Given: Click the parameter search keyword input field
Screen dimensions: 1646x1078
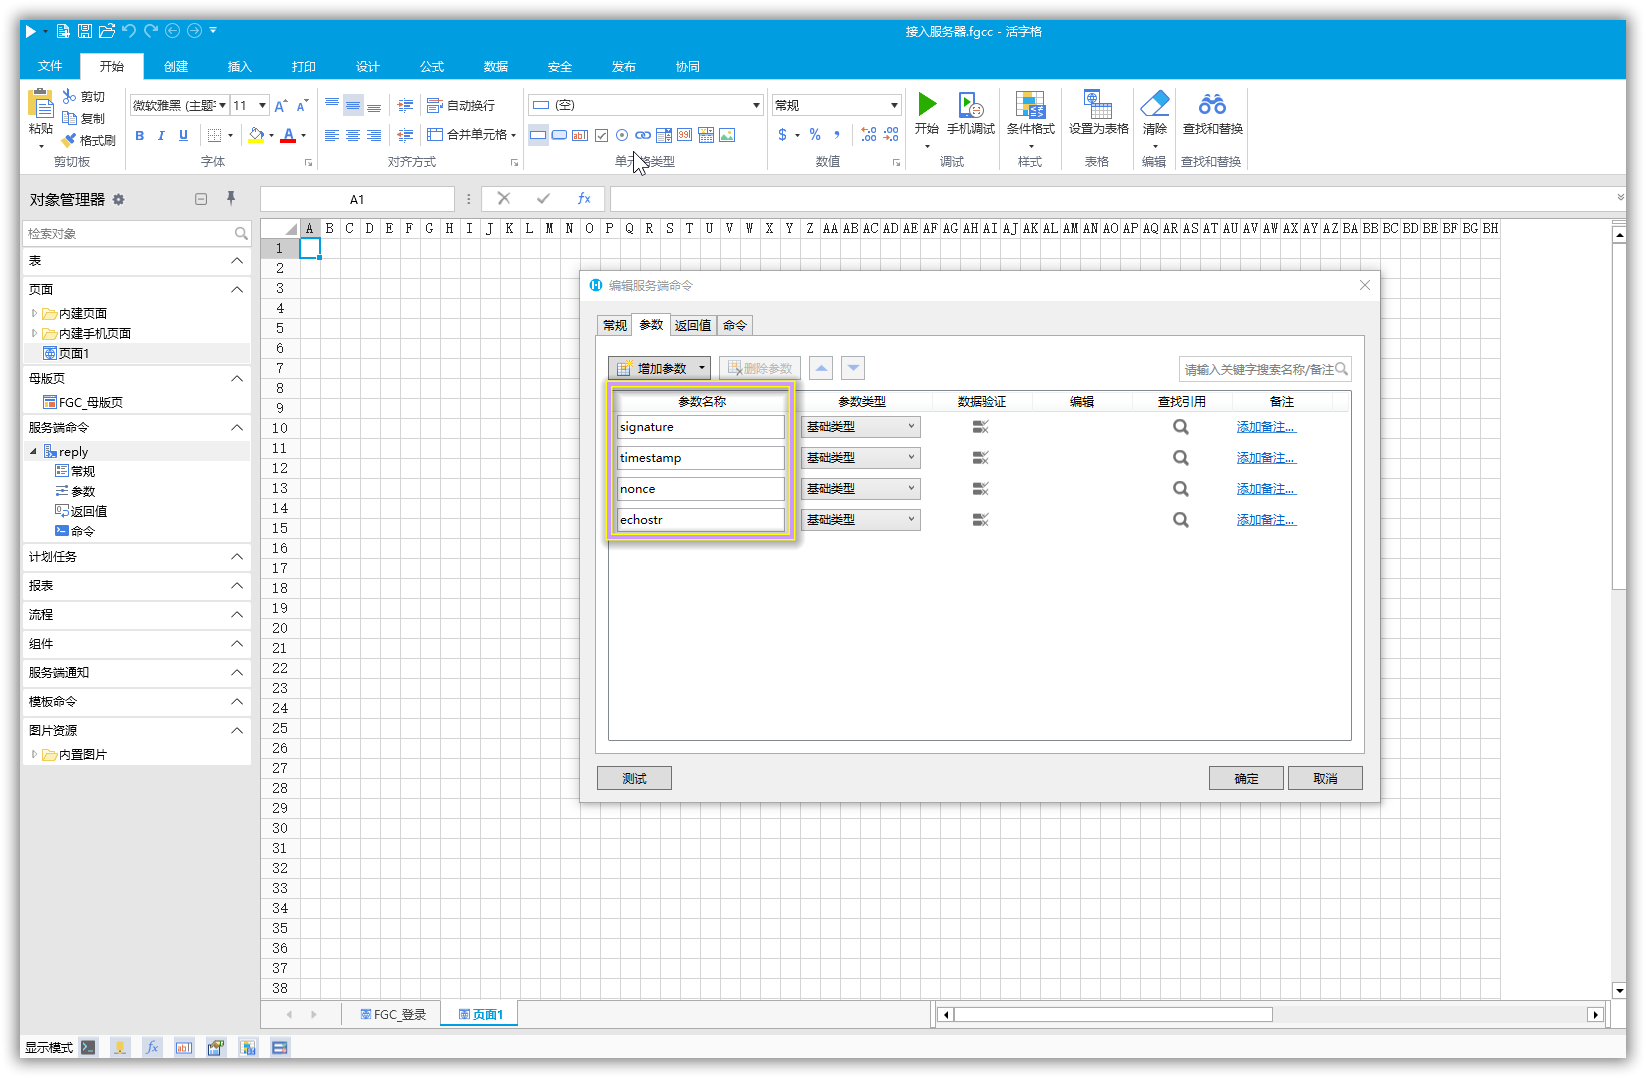Looking at the screenshot, I should click(1265, 369).
